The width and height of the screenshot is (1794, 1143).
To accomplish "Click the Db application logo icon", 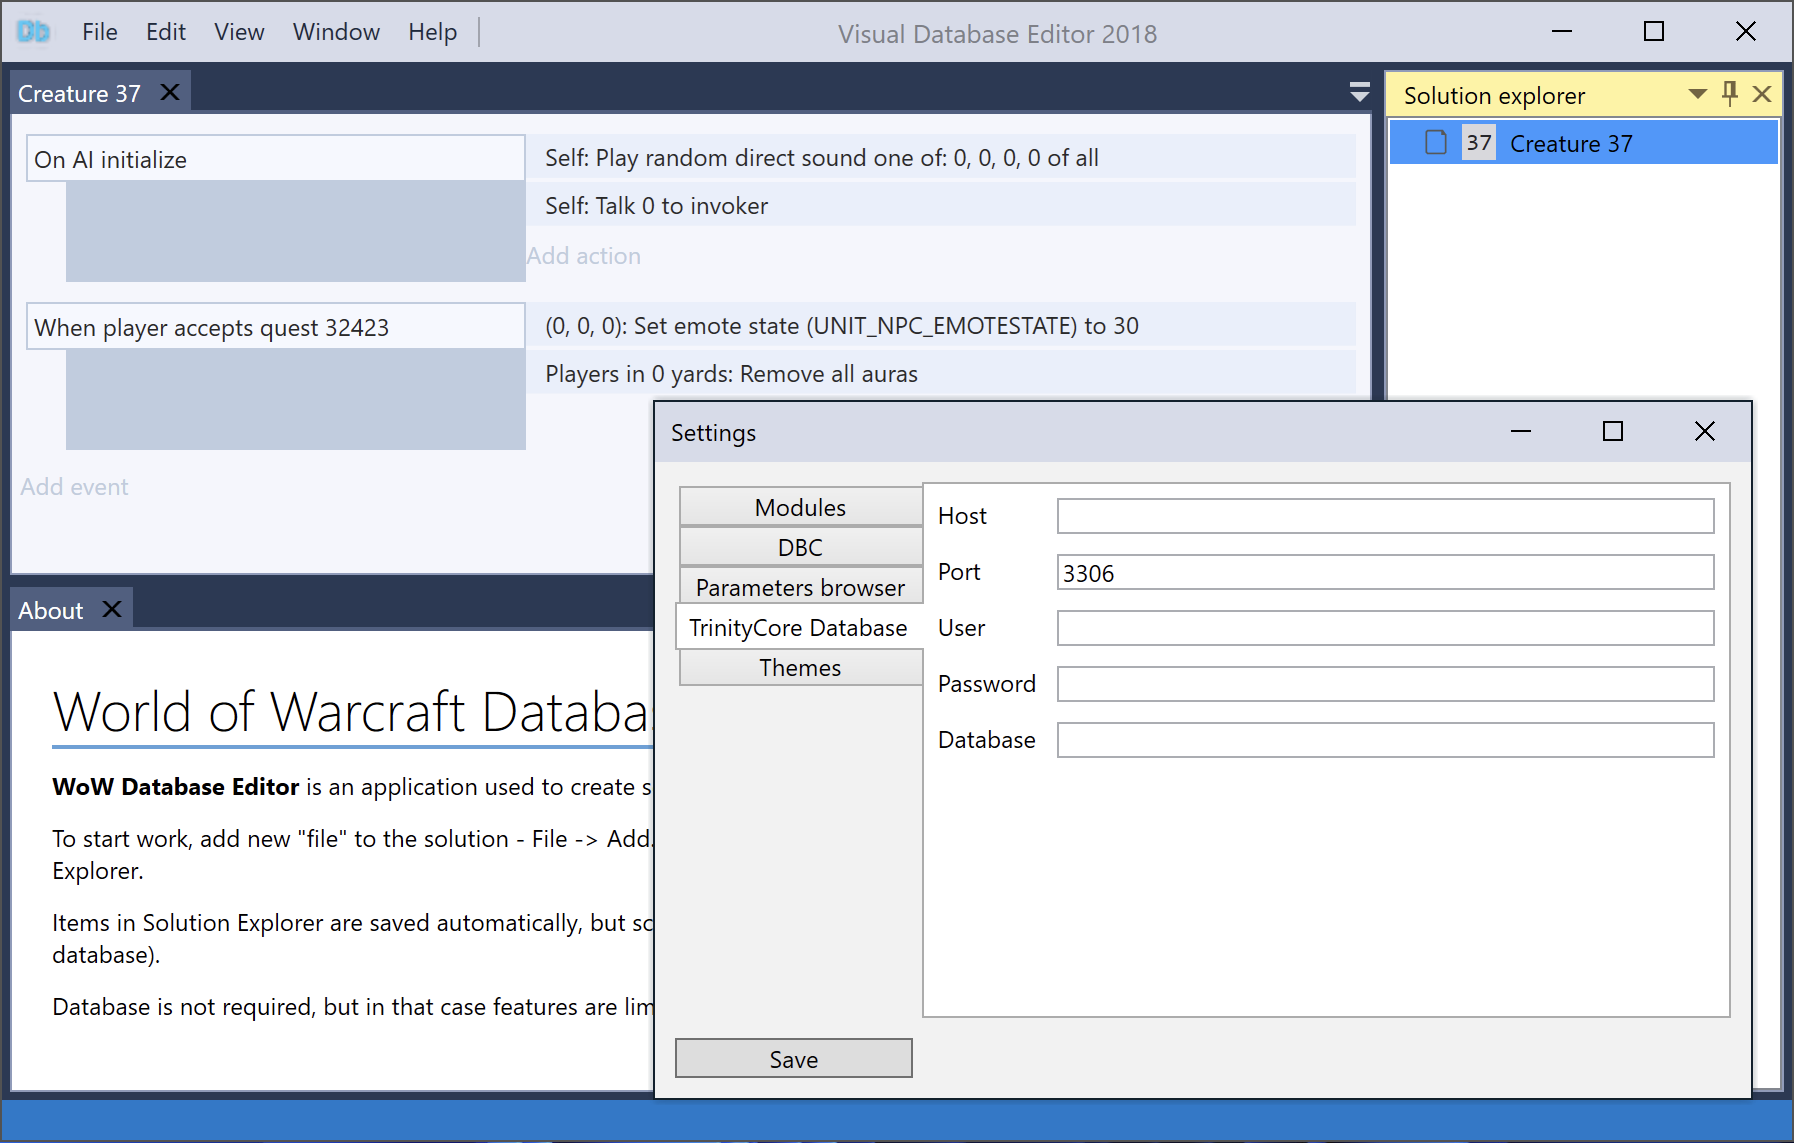I will coord(34,31).
